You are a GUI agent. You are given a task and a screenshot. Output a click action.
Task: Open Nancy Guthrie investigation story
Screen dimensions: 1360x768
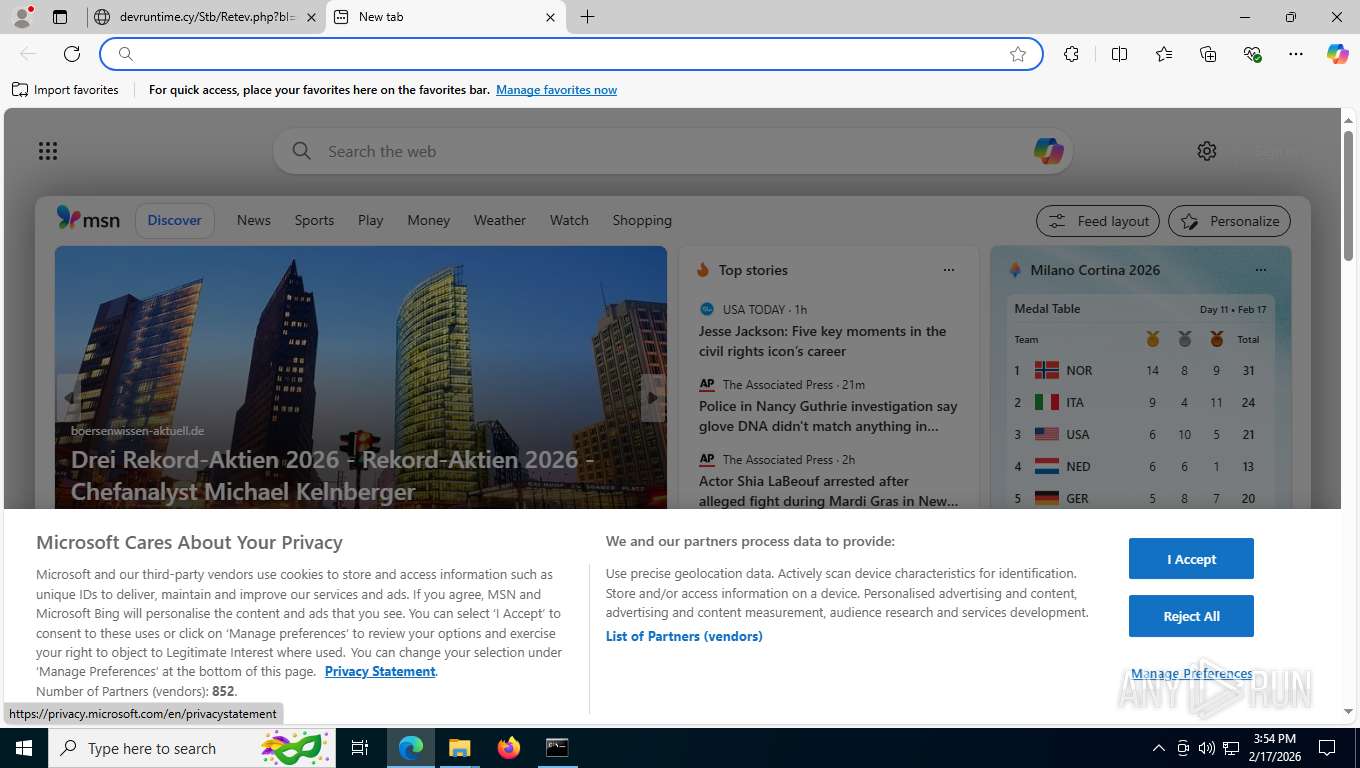[x=828, y=416]
